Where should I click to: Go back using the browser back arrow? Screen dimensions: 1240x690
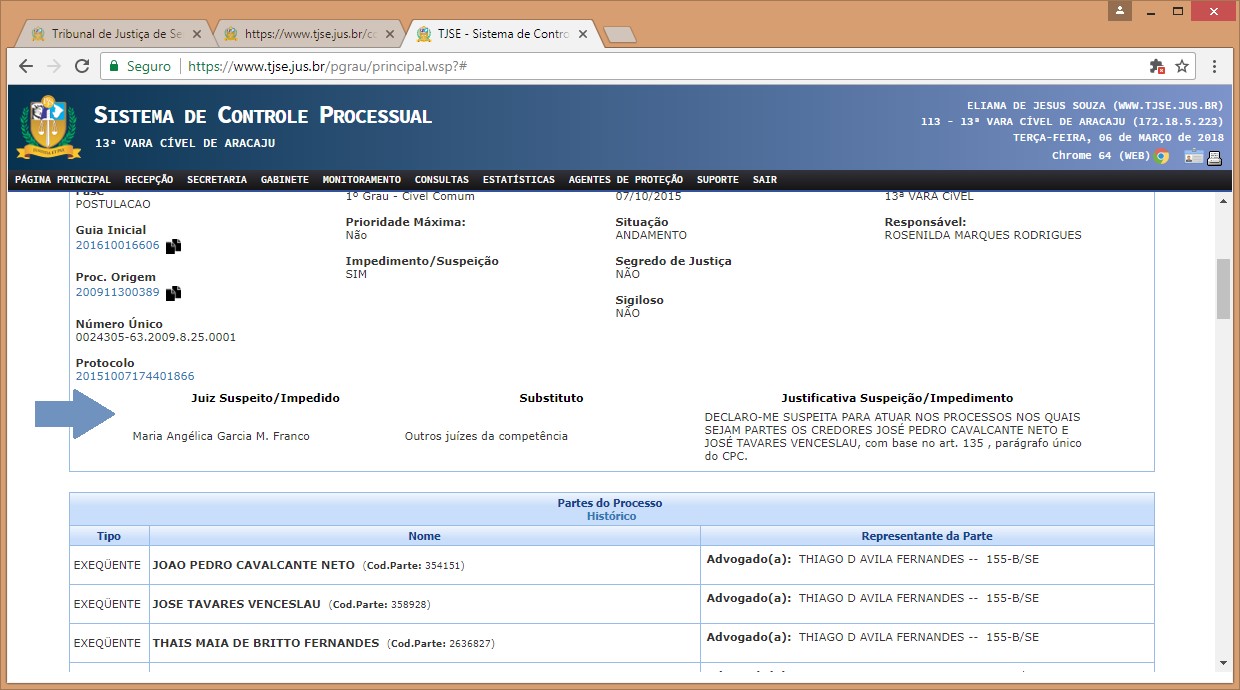coord(26,66)
